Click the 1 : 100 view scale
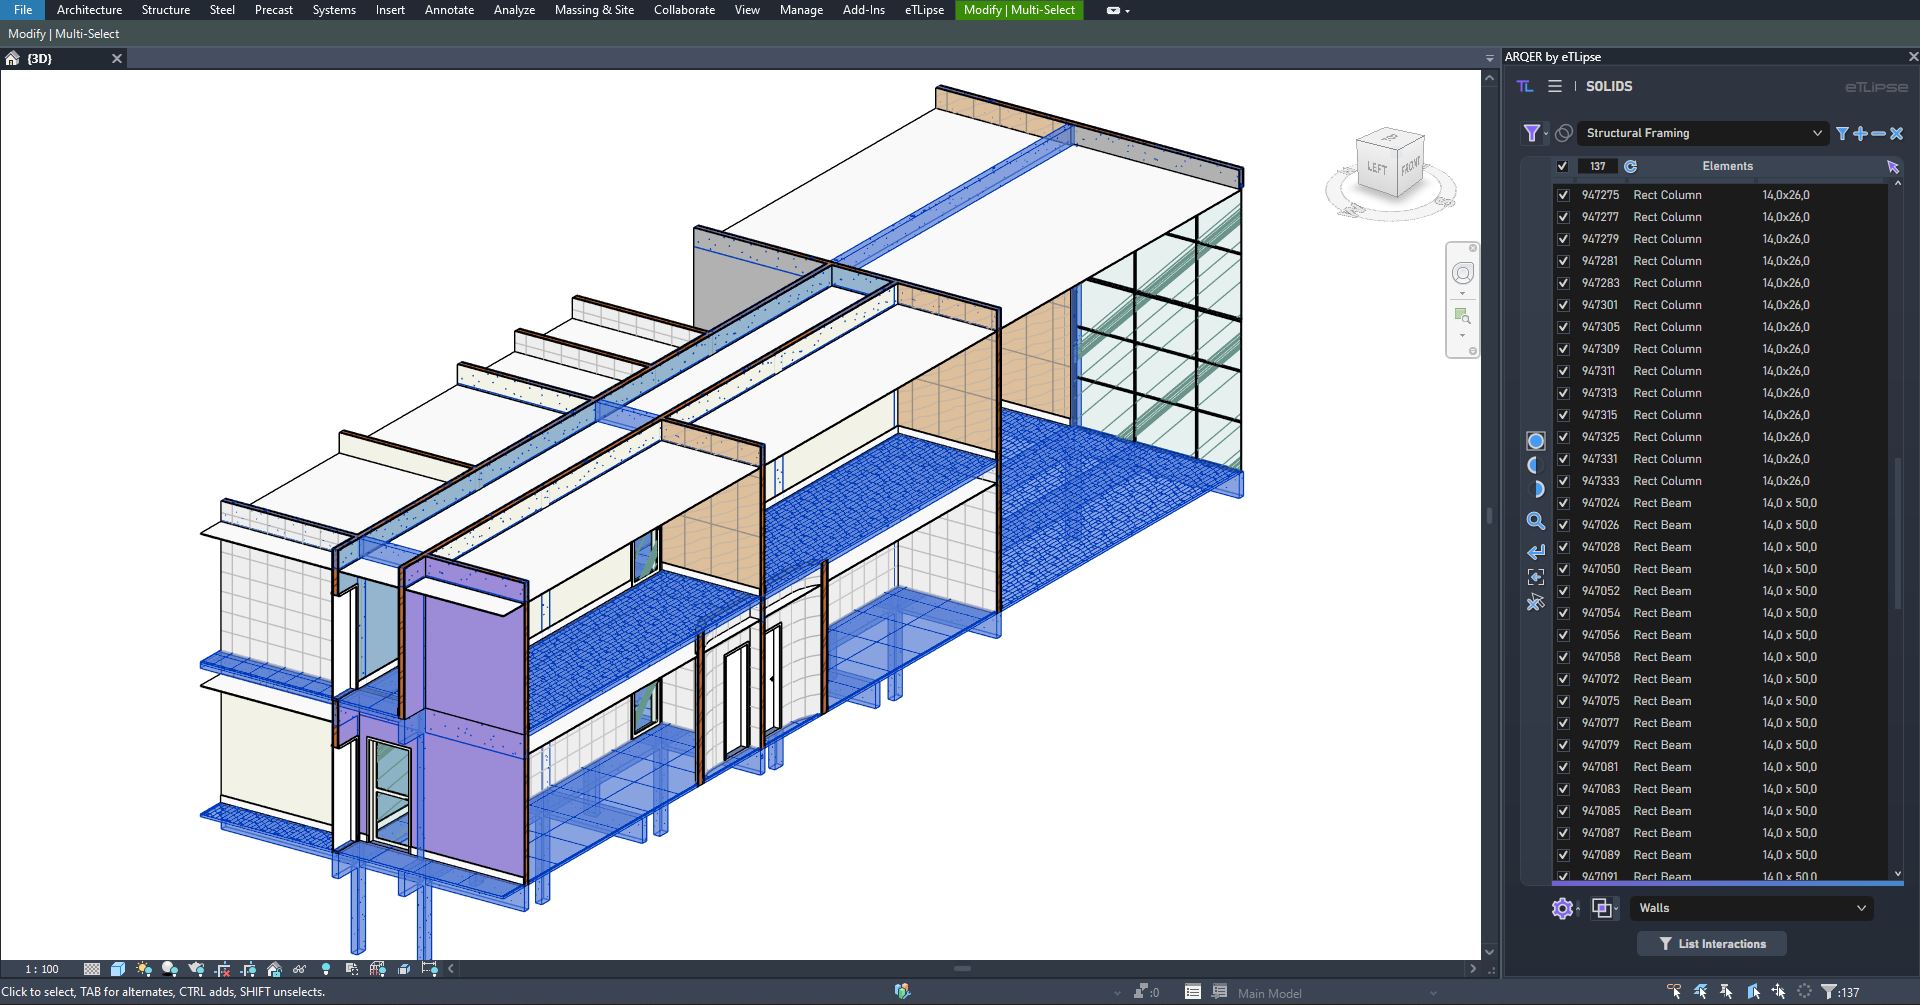This screenshot has height=1005, width=1920. click(x=42, y=969)
